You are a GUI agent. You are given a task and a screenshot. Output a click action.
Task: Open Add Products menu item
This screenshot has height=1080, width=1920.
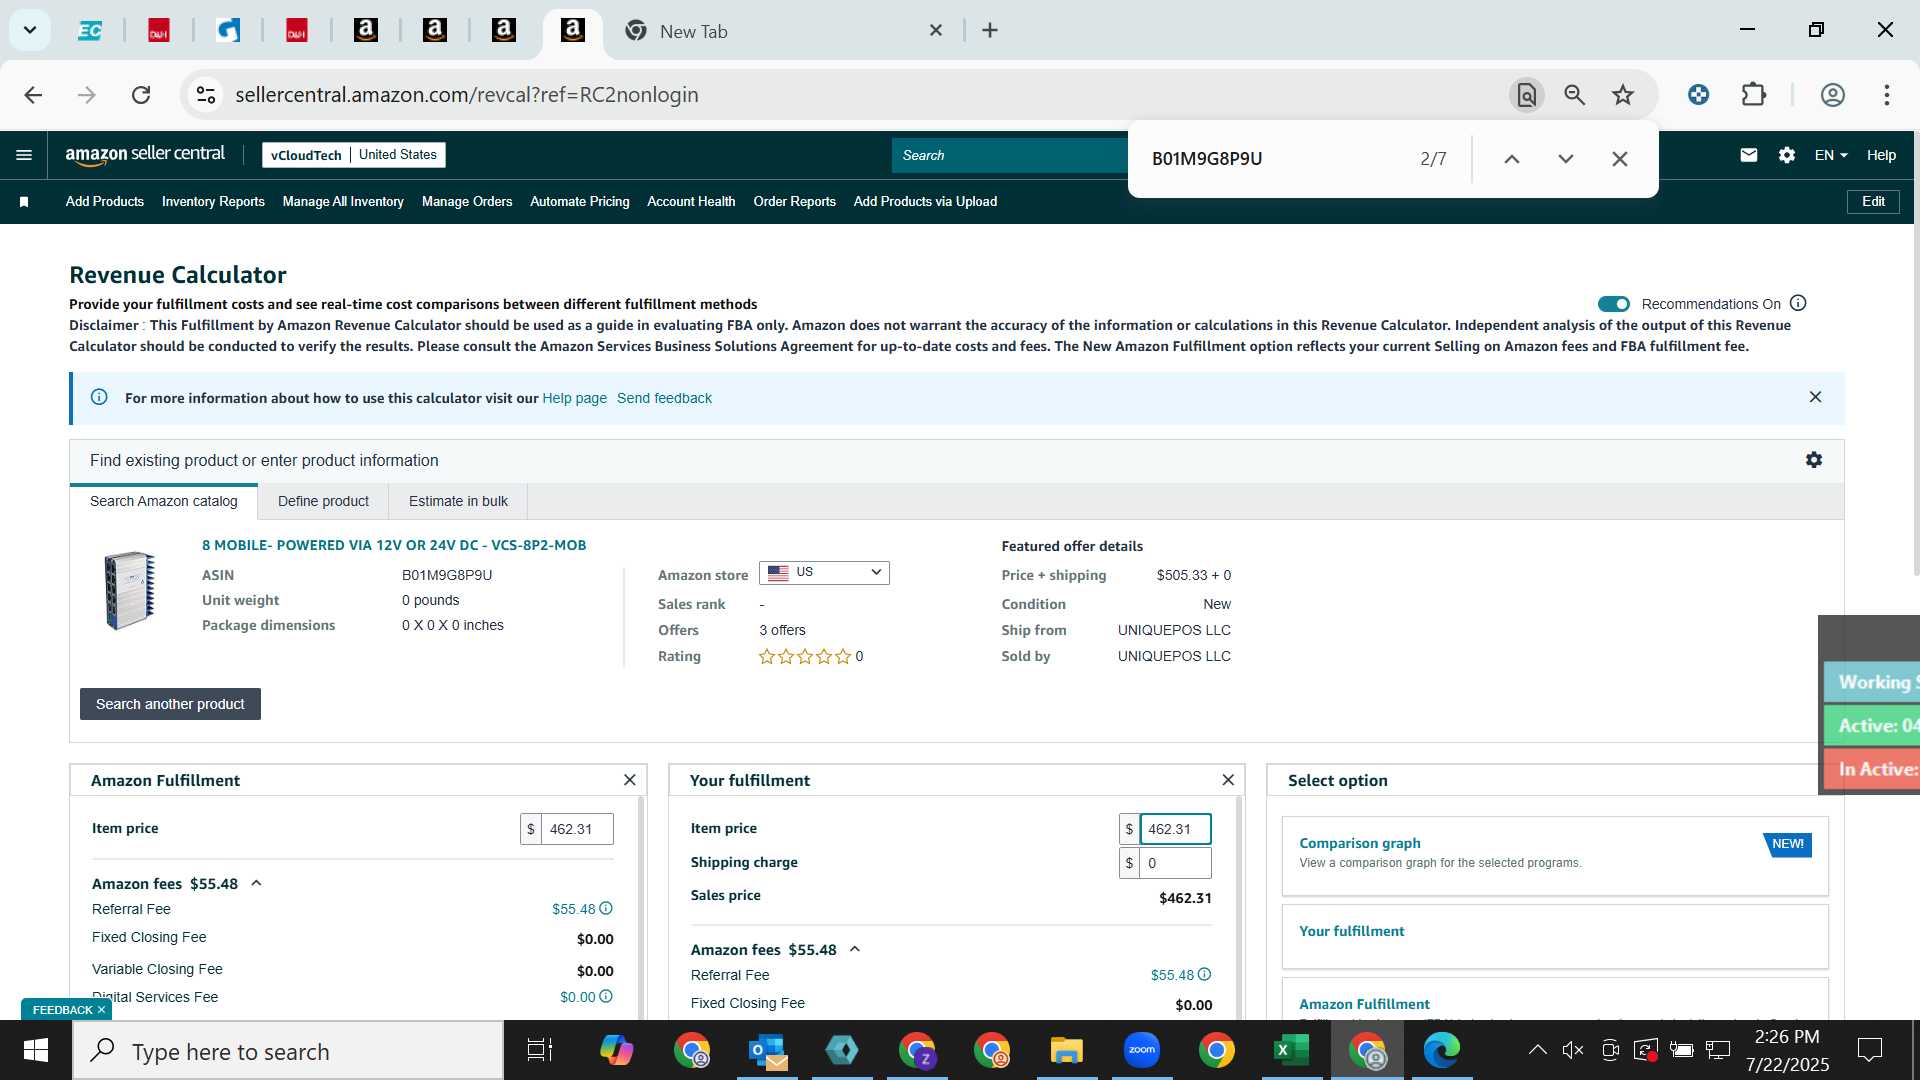pyautogui.click(x=105, y=202)
